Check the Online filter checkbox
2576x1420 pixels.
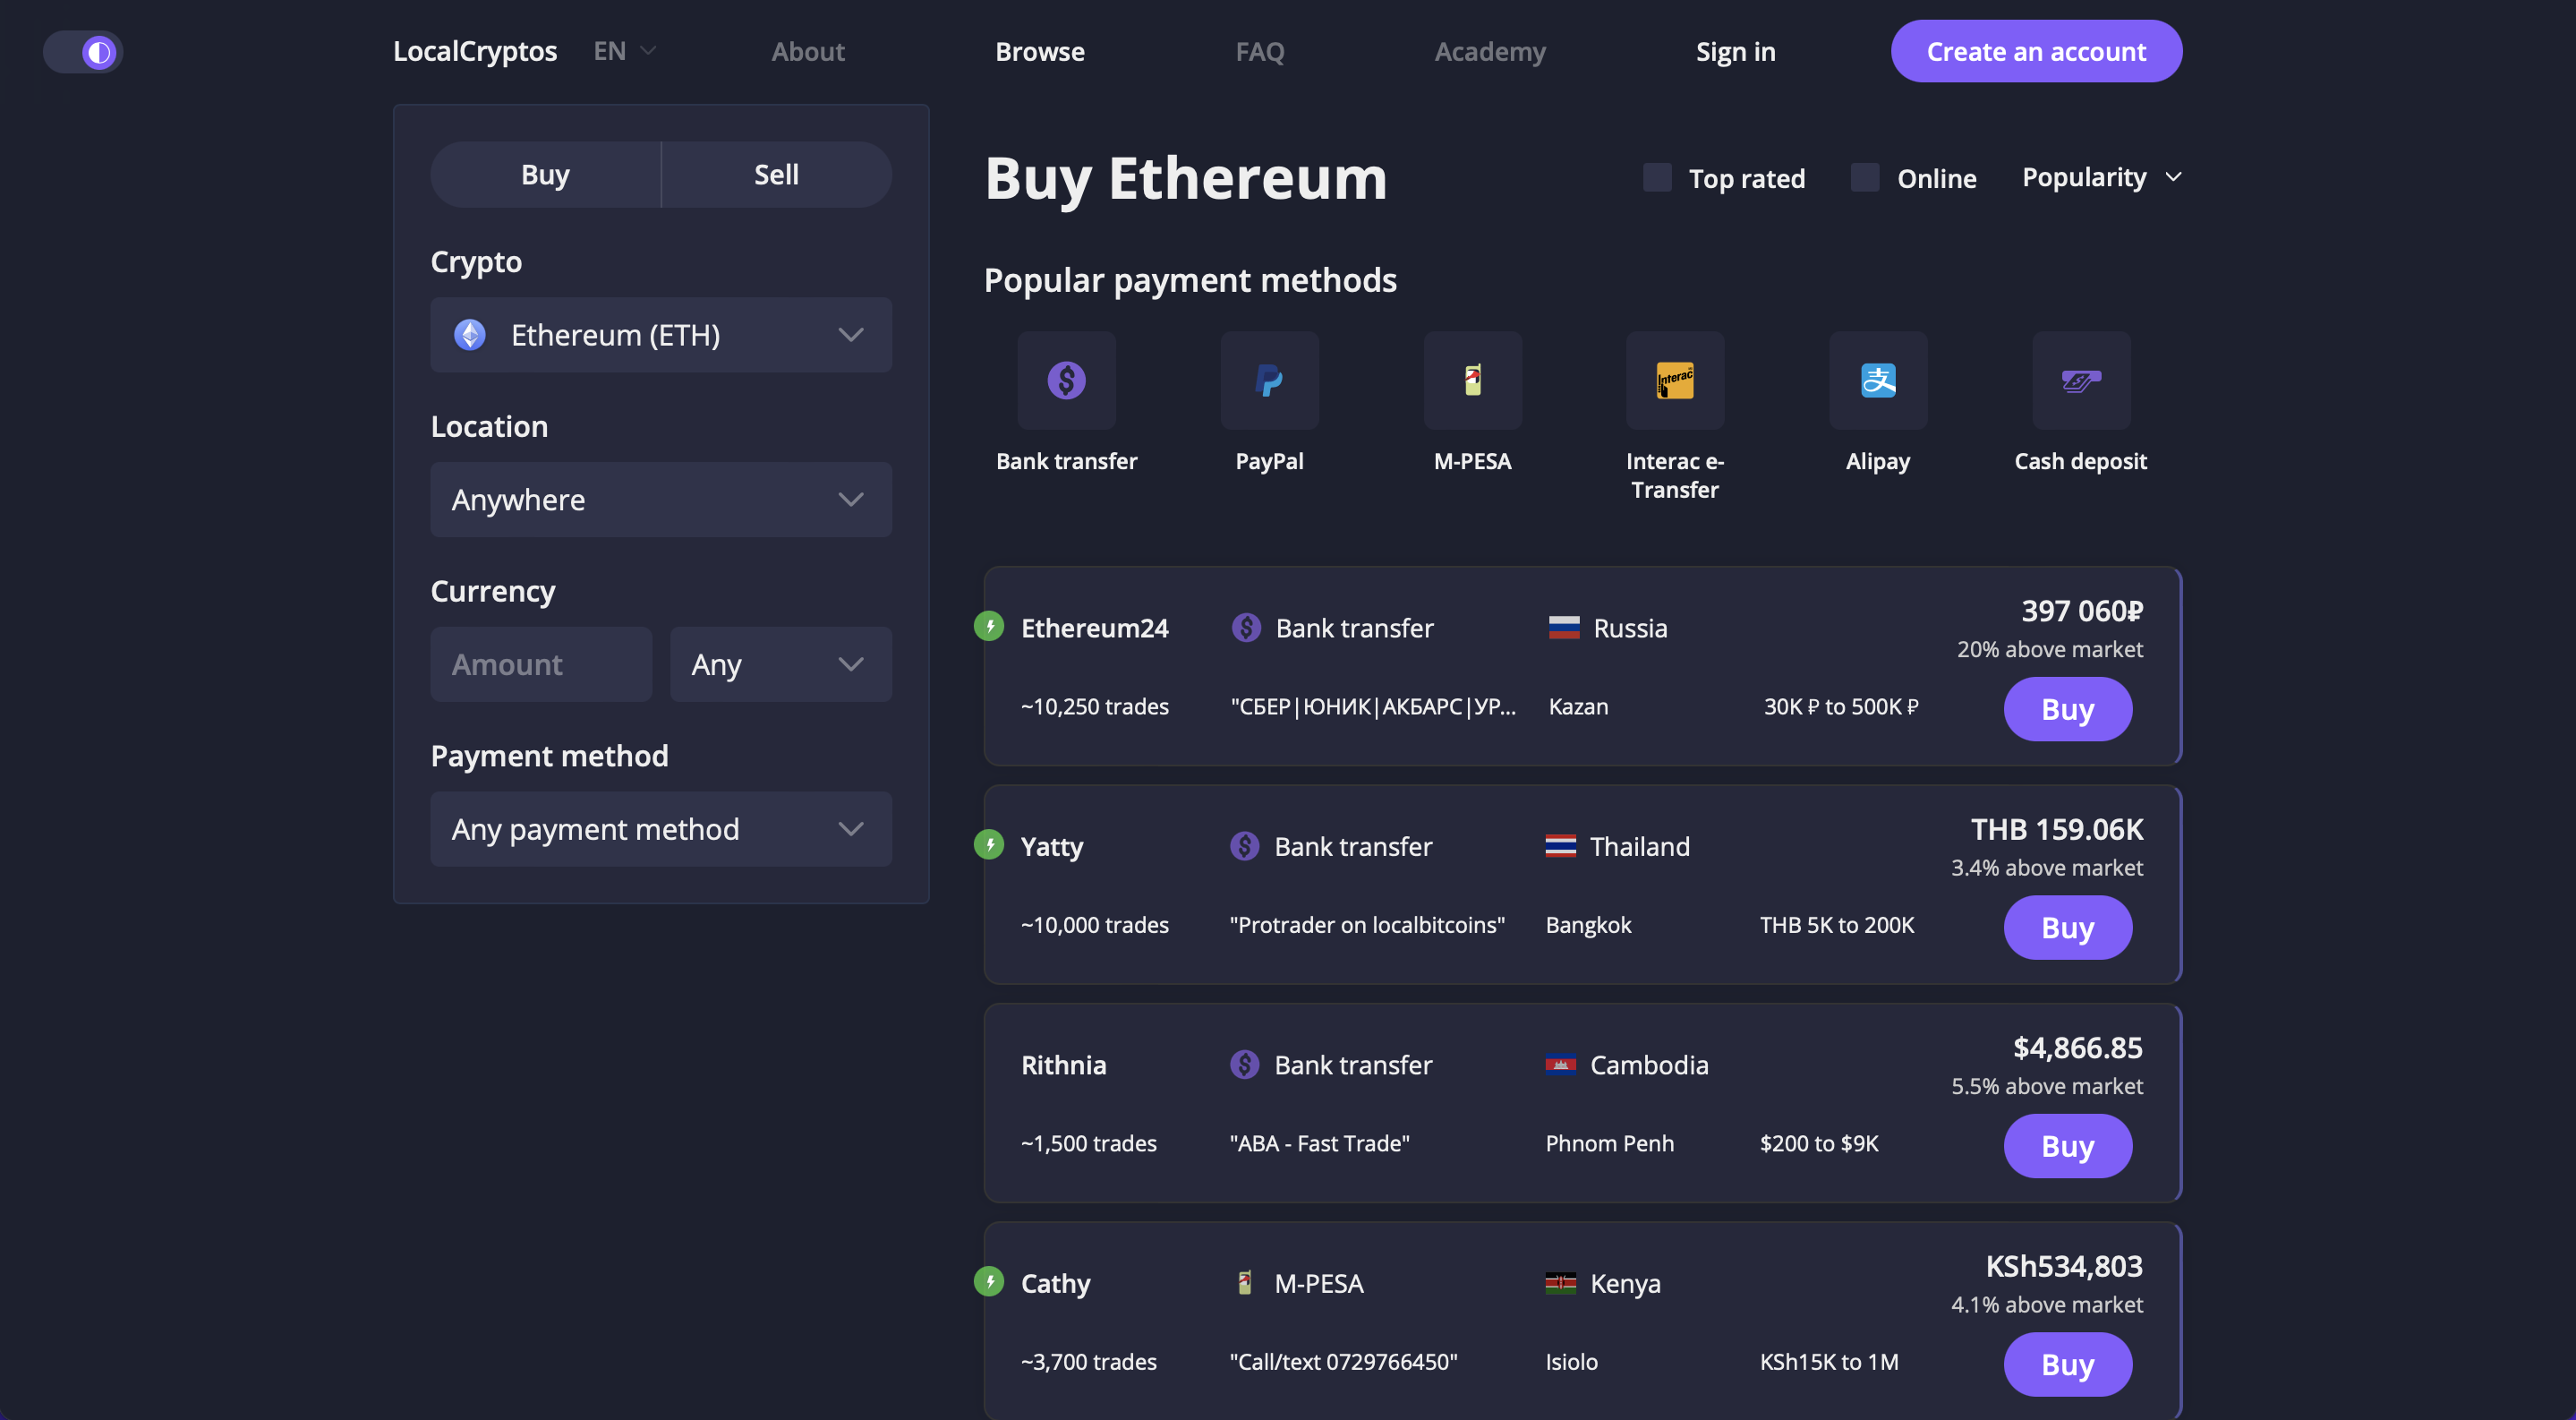click(x=1864, y=177)
